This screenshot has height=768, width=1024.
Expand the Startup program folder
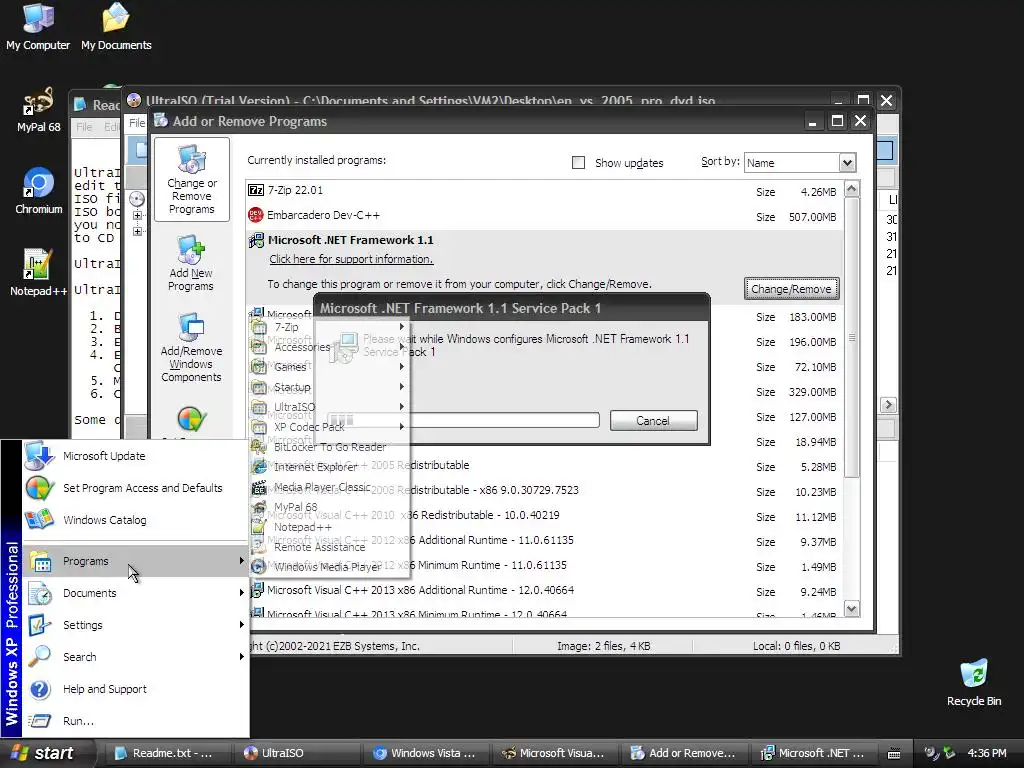(330, 387)
